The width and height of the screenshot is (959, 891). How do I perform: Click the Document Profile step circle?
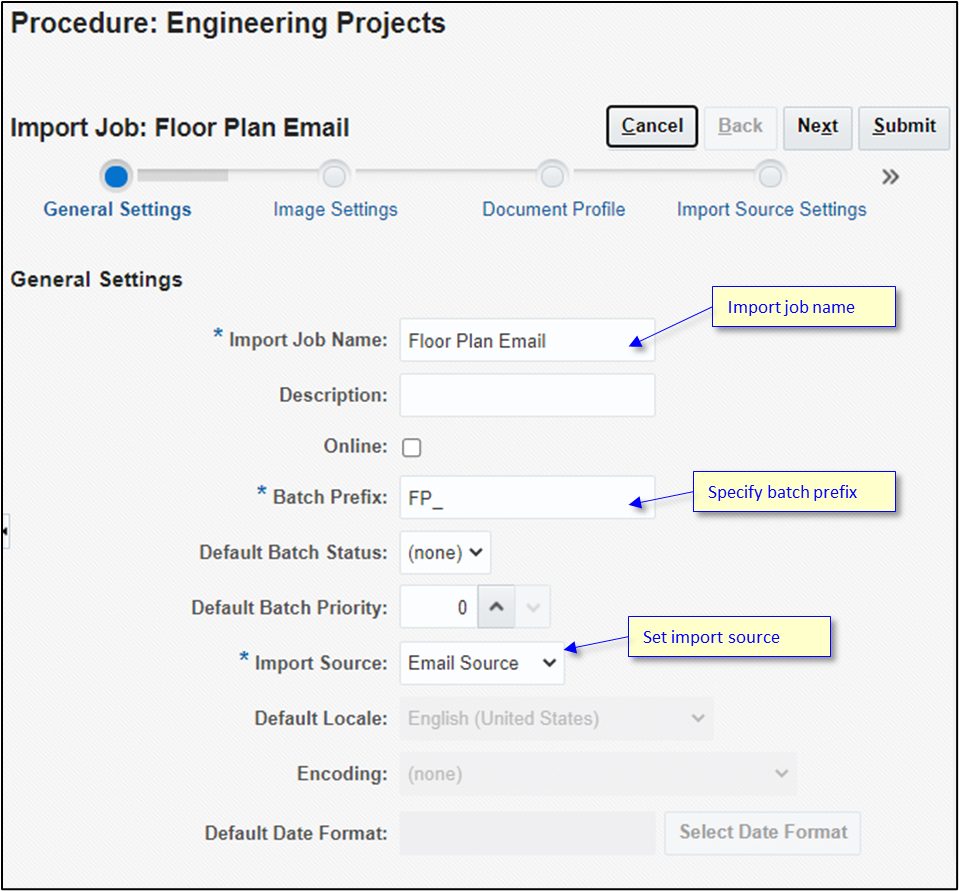[x=553, y=174]
